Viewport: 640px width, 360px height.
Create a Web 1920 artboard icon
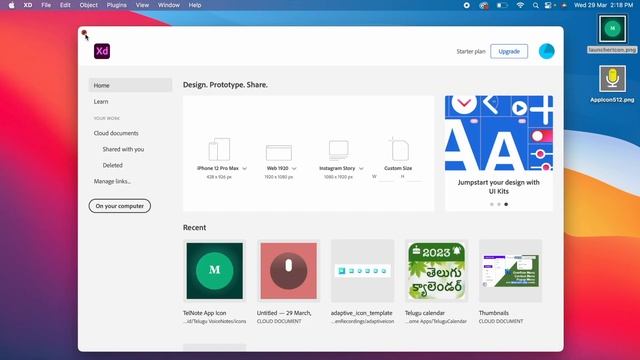(279, 153)
